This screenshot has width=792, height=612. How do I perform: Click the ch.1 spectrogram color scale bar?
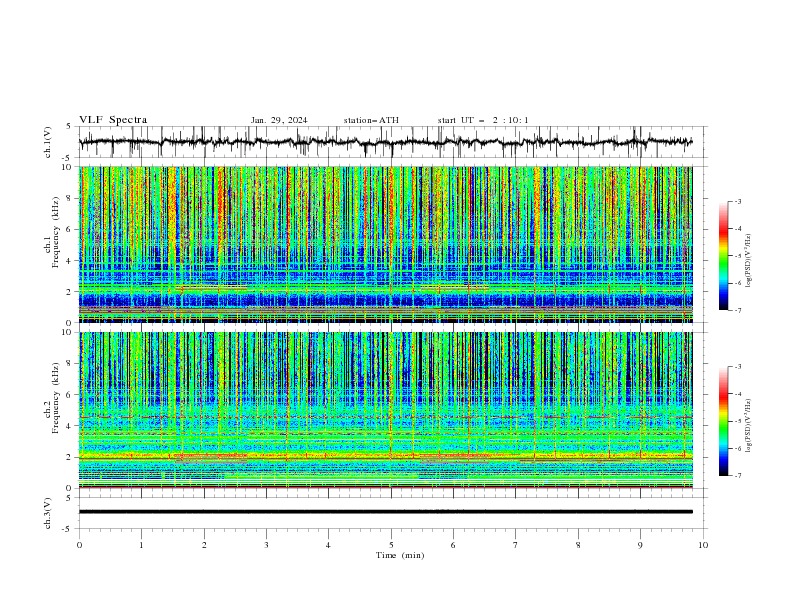pyautogui.click(x=723, y=255)
